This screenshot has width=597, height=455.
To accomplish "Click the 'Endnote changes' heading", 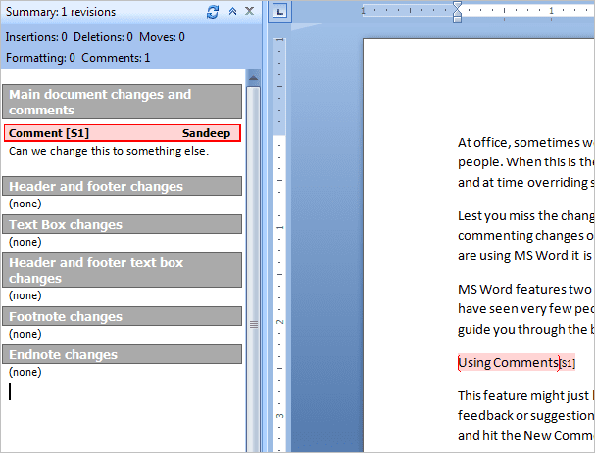I will 122,354.
